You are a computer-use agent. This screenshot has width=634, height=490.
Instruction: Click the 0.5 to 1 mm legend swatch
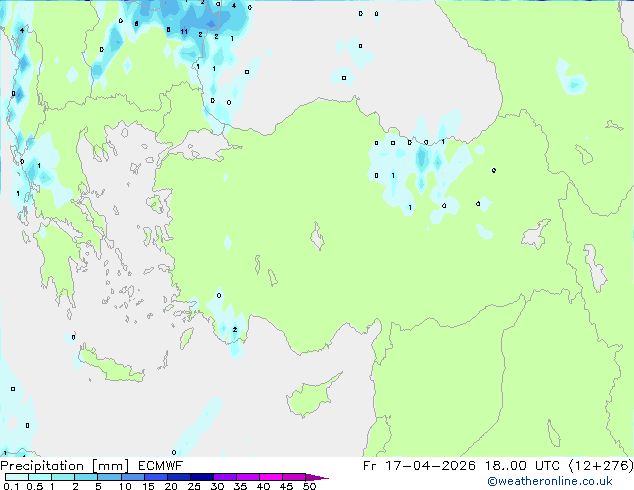click(40, 477)
